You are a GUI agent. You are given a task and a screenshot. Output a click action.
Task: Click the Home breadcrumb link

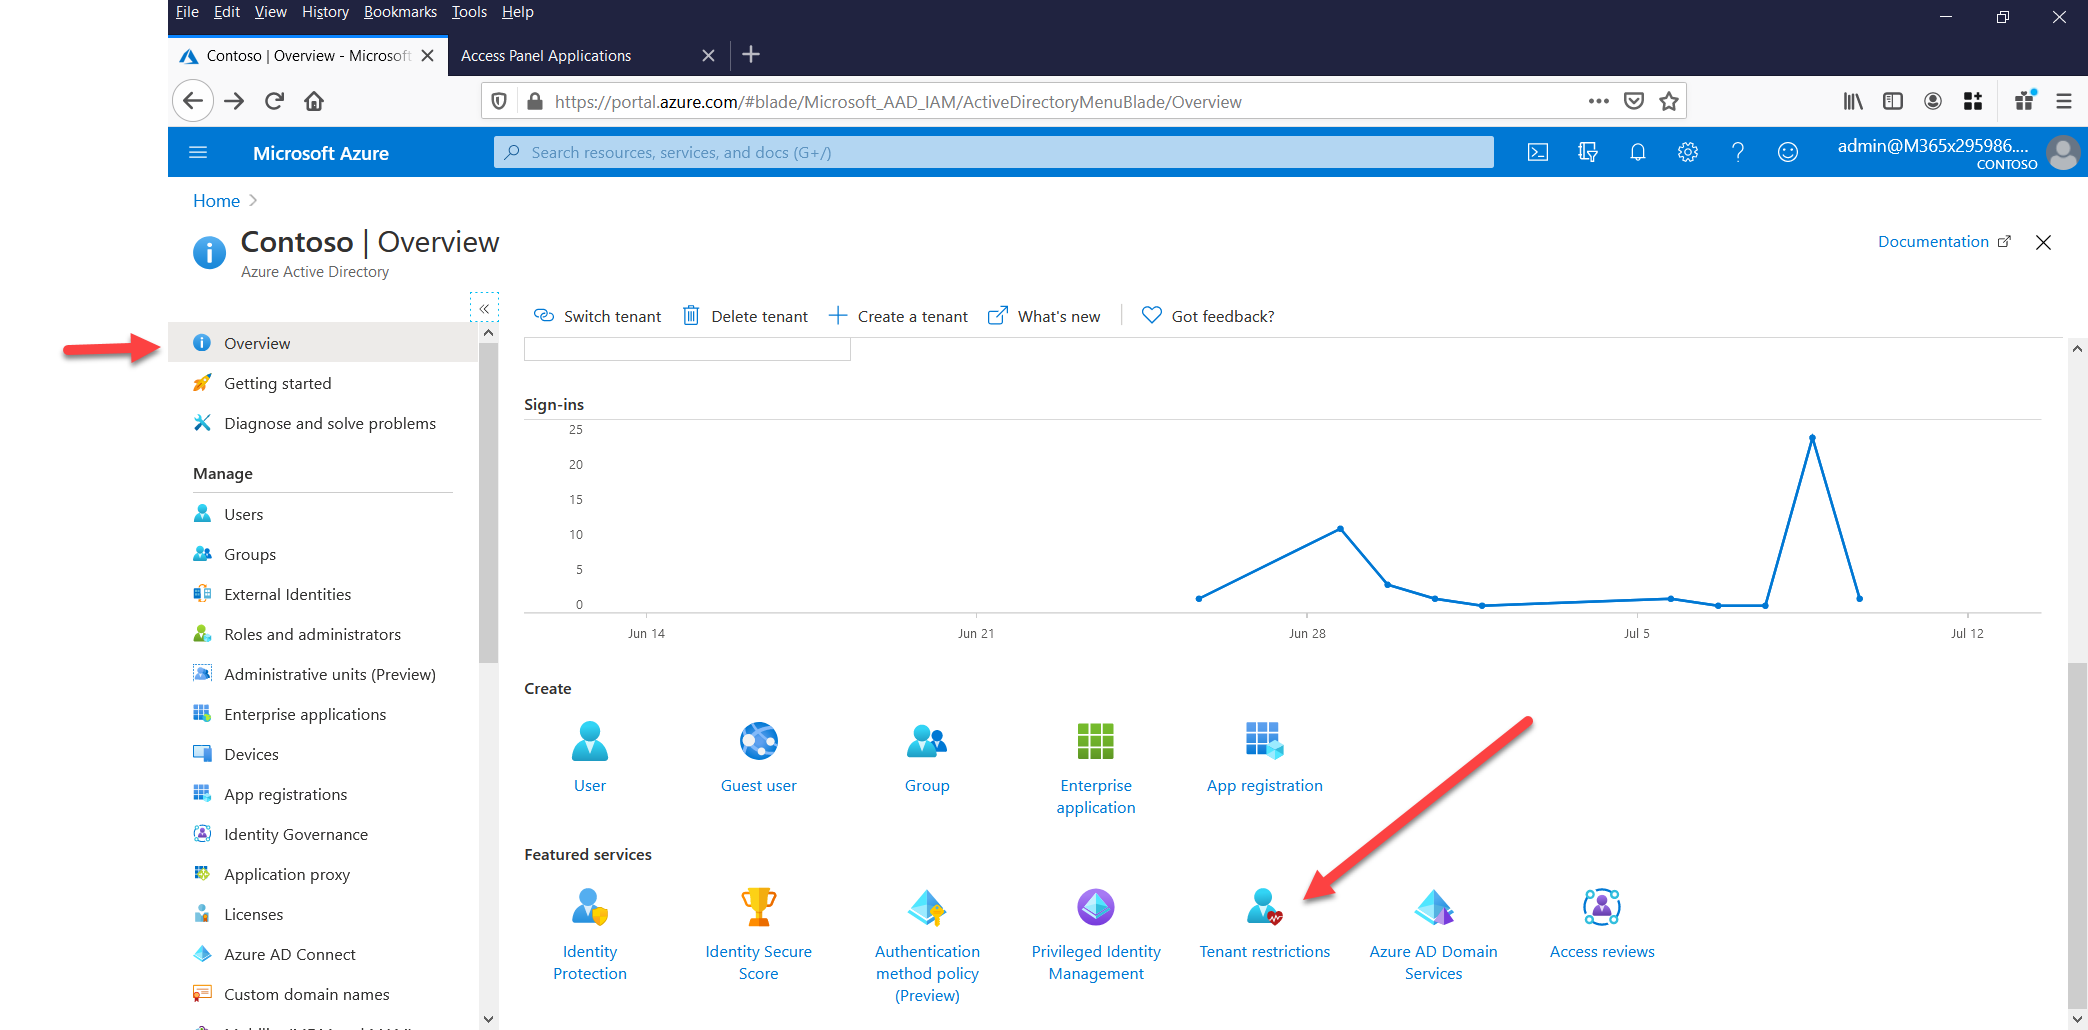216,201
